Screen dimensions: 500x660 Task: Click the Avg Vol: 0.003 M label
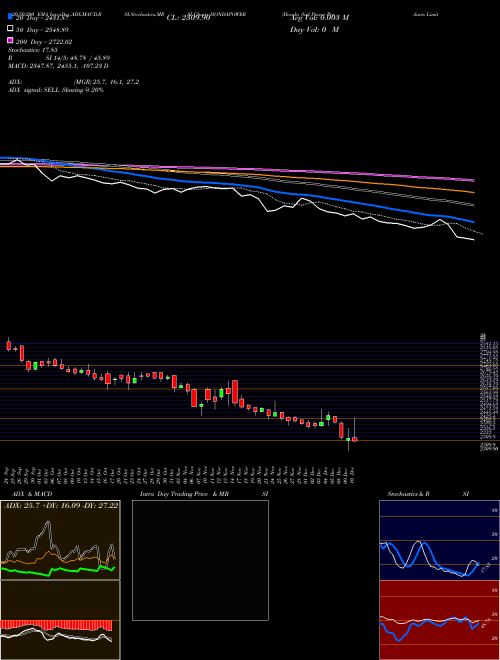tap(319, 18)
